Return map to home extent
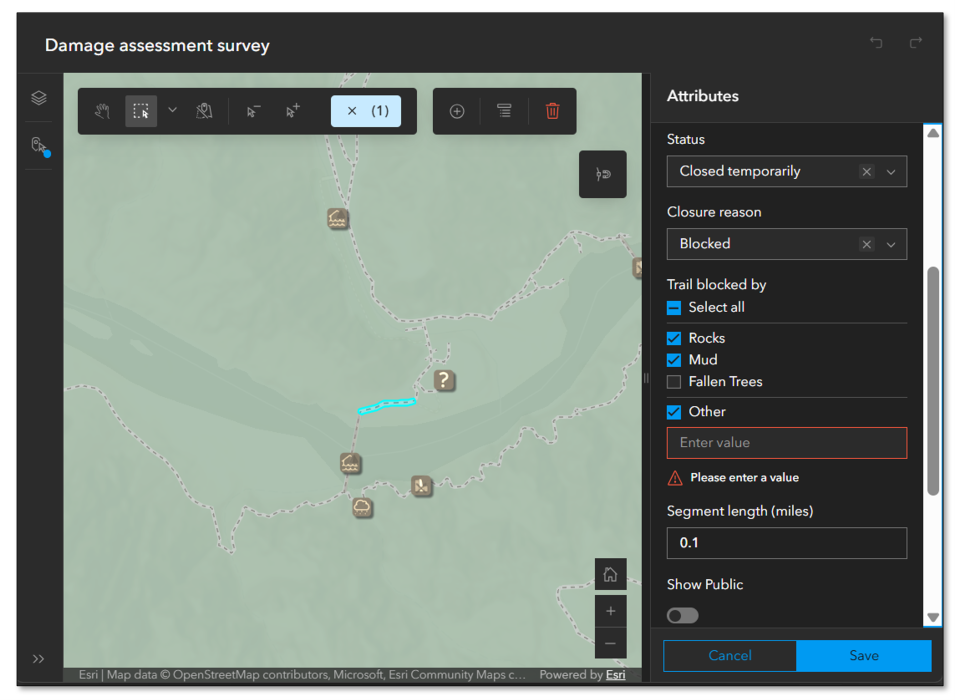 click(610, 574)
